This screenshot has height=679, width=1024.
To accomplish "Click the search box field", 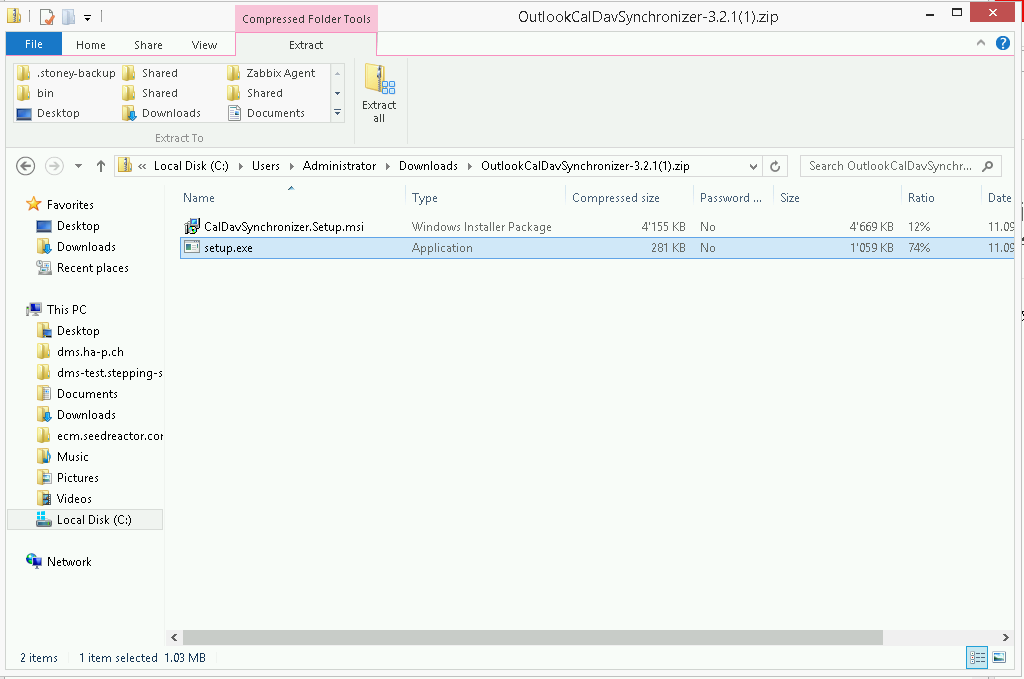I will click(x=890, y=166).
